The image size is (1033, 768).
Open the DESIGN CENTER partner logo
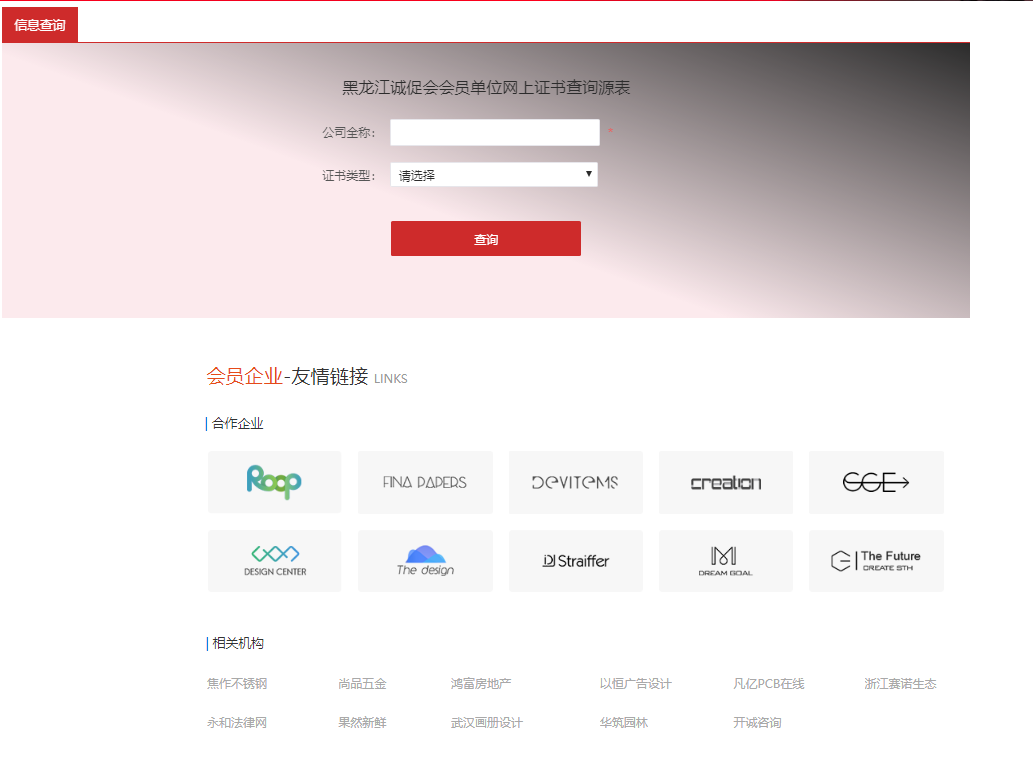pos(275,561)
